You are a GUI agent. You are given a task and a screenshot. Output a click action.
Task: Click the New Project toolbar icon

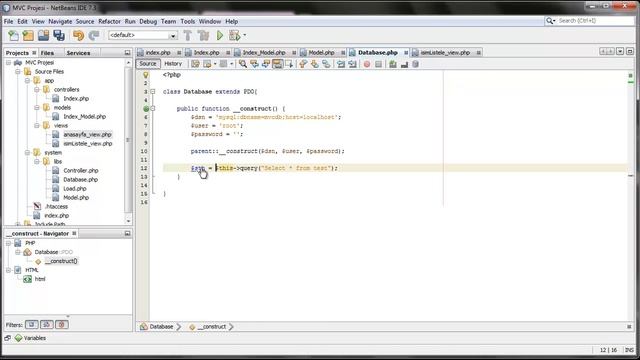pos(28,36)
